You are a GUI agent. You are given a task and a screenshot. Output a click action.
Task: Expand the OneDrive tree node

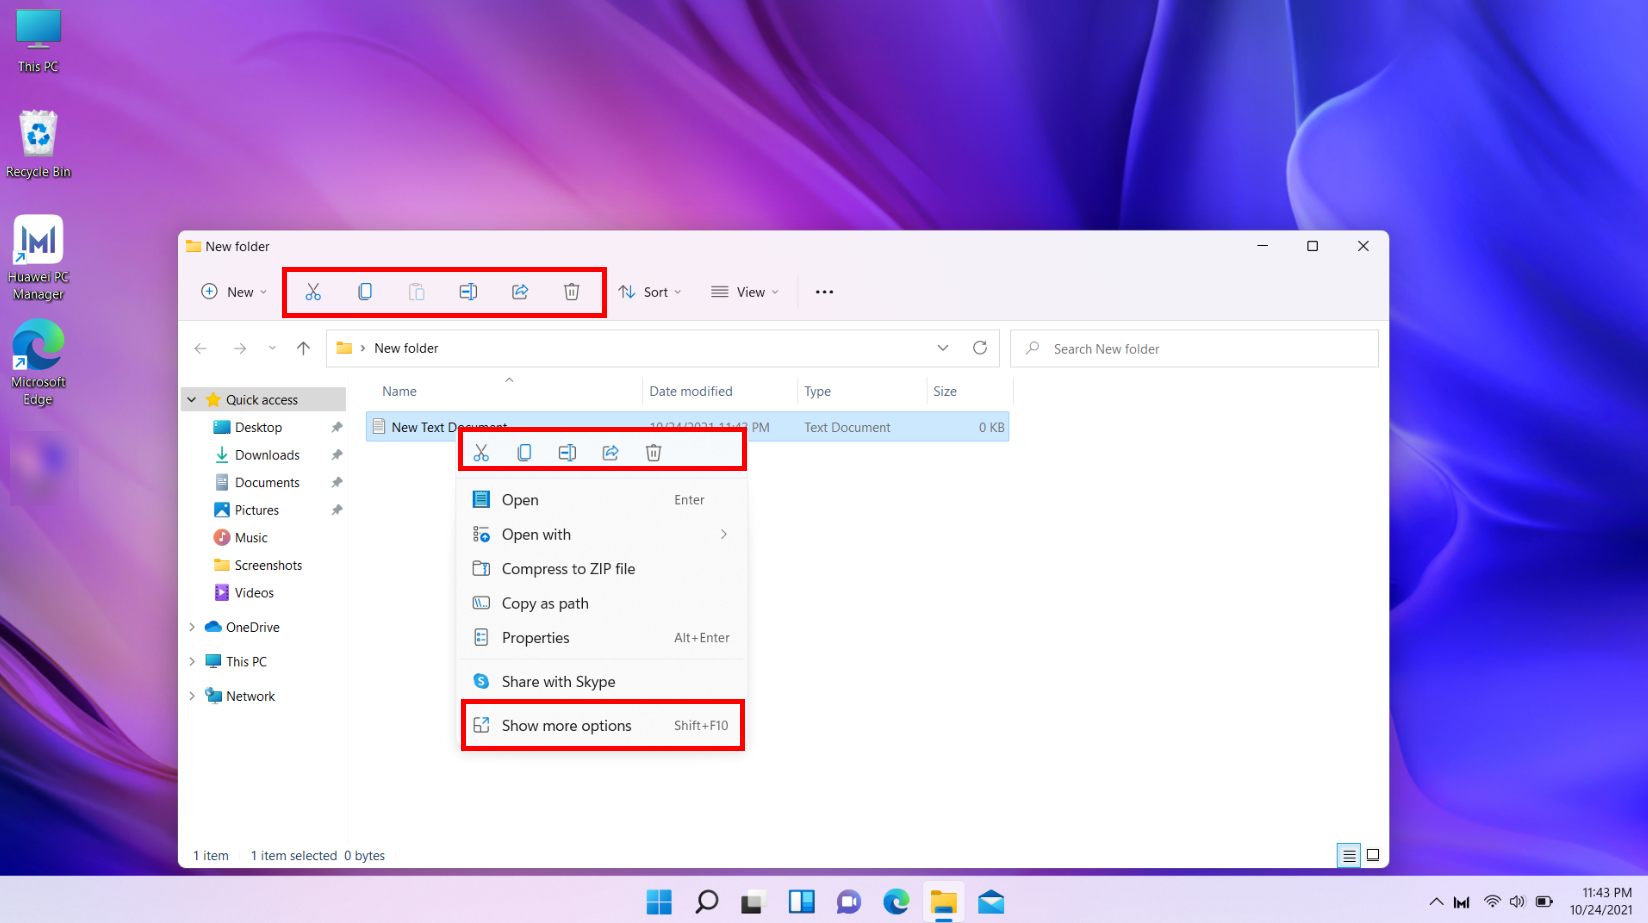pyautogui.click(x=192, y=627)
